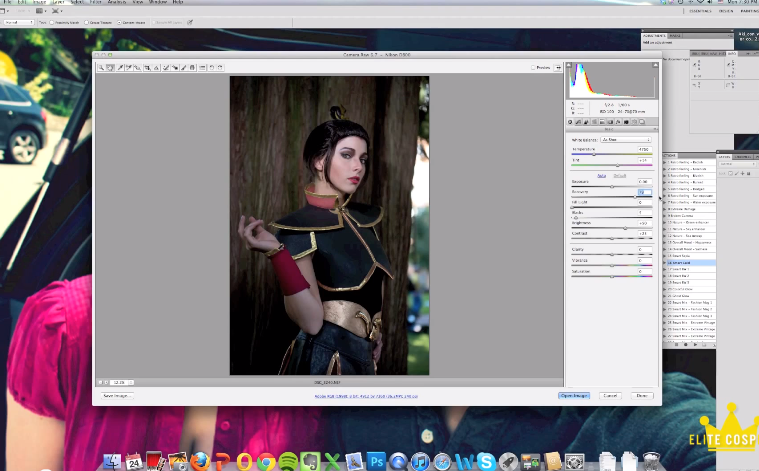The height and width of the screenshot is (471, 759).
Task: Click the Recovery value input field
Action: pyautogui.click(x=644, y=191)
